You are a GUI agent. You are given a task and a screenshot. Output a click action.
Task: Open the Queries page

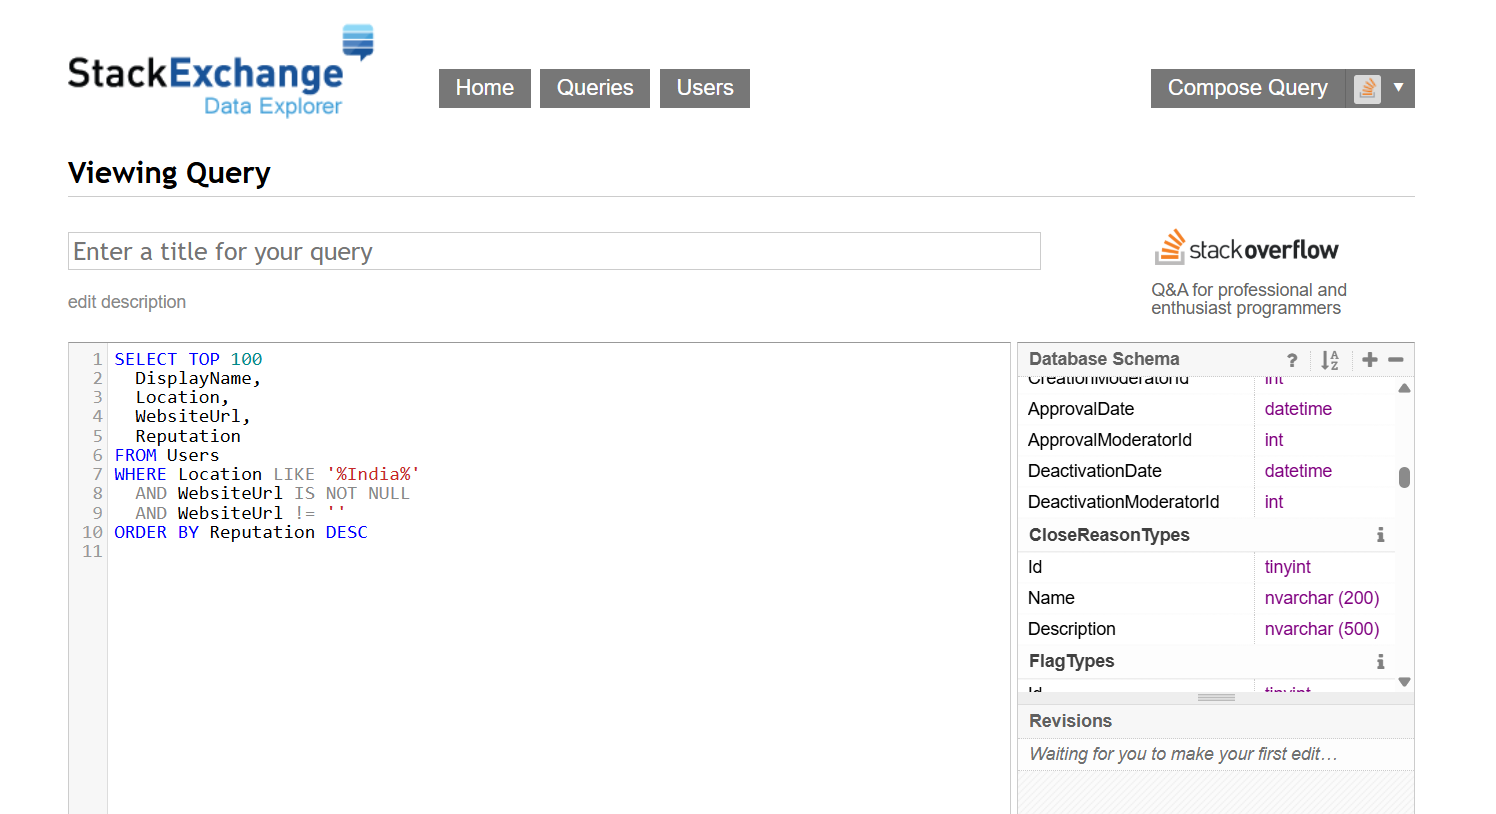pos(595,88)
